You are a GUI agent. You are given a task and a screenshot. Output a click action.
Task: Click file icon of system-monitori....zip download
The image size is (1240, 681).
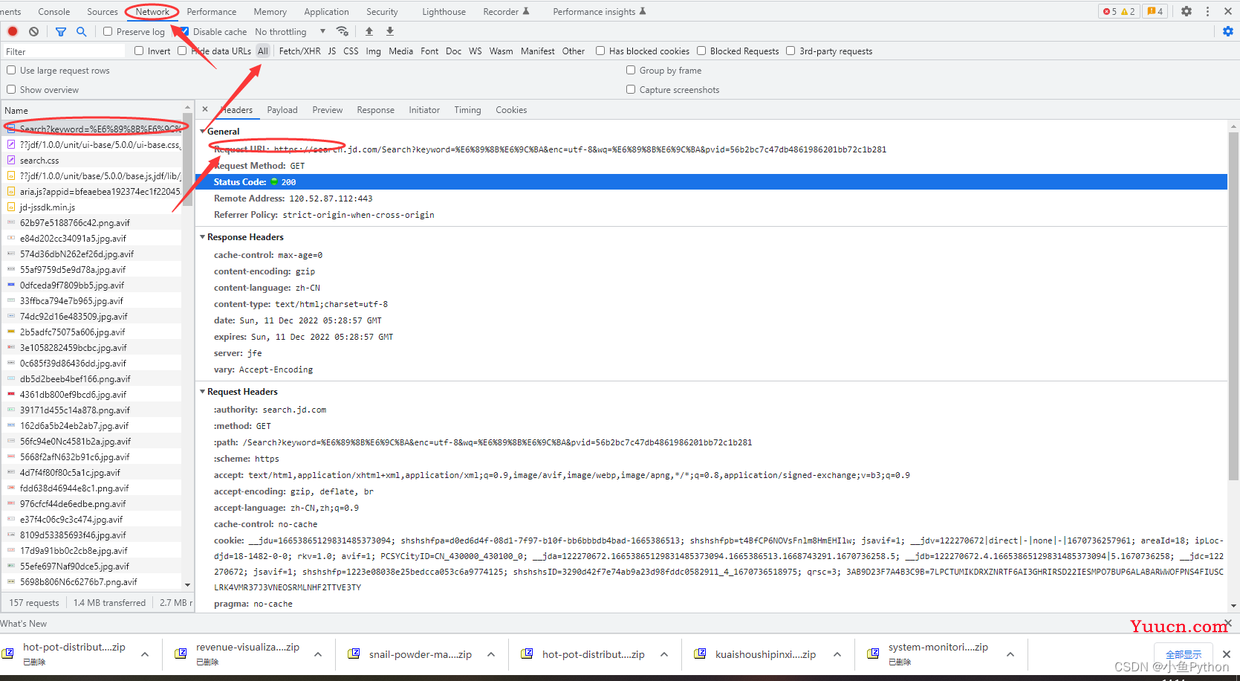click(x=873, y=654)
